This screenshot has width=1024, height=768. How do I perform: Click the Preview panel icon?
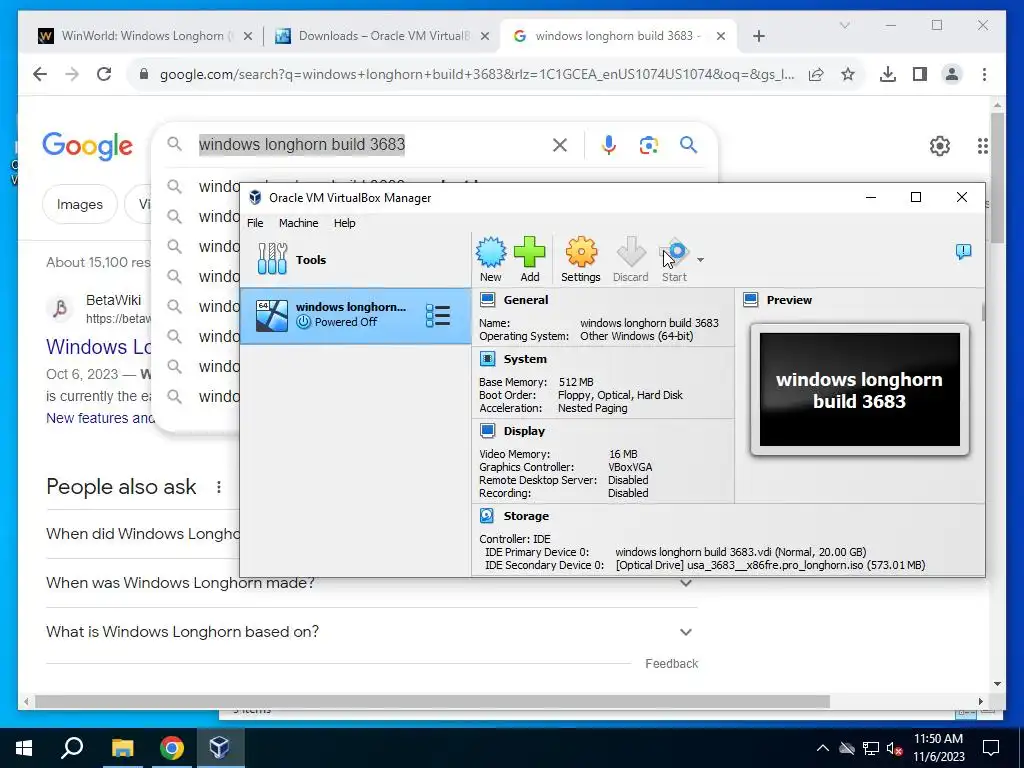[751, 300]
